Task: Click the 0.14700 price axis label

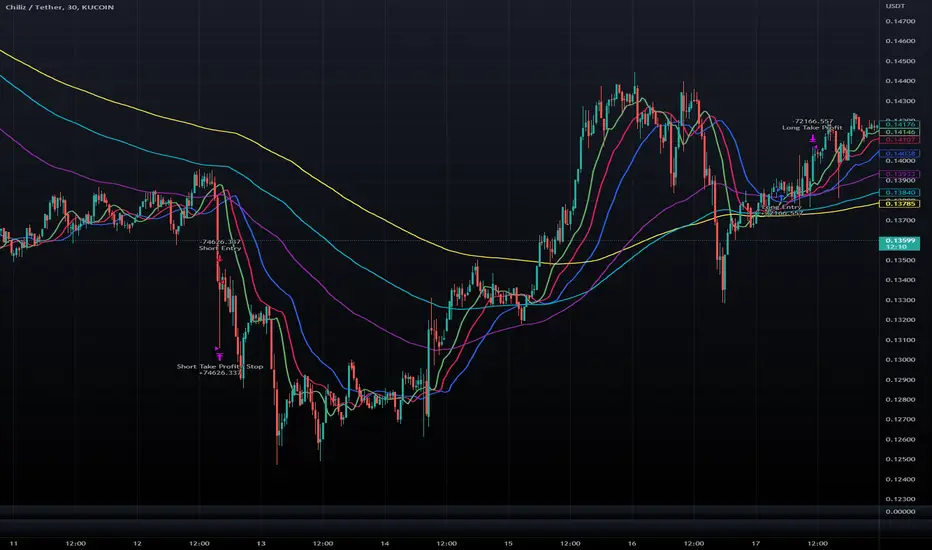Action: (x=900, y=21)
